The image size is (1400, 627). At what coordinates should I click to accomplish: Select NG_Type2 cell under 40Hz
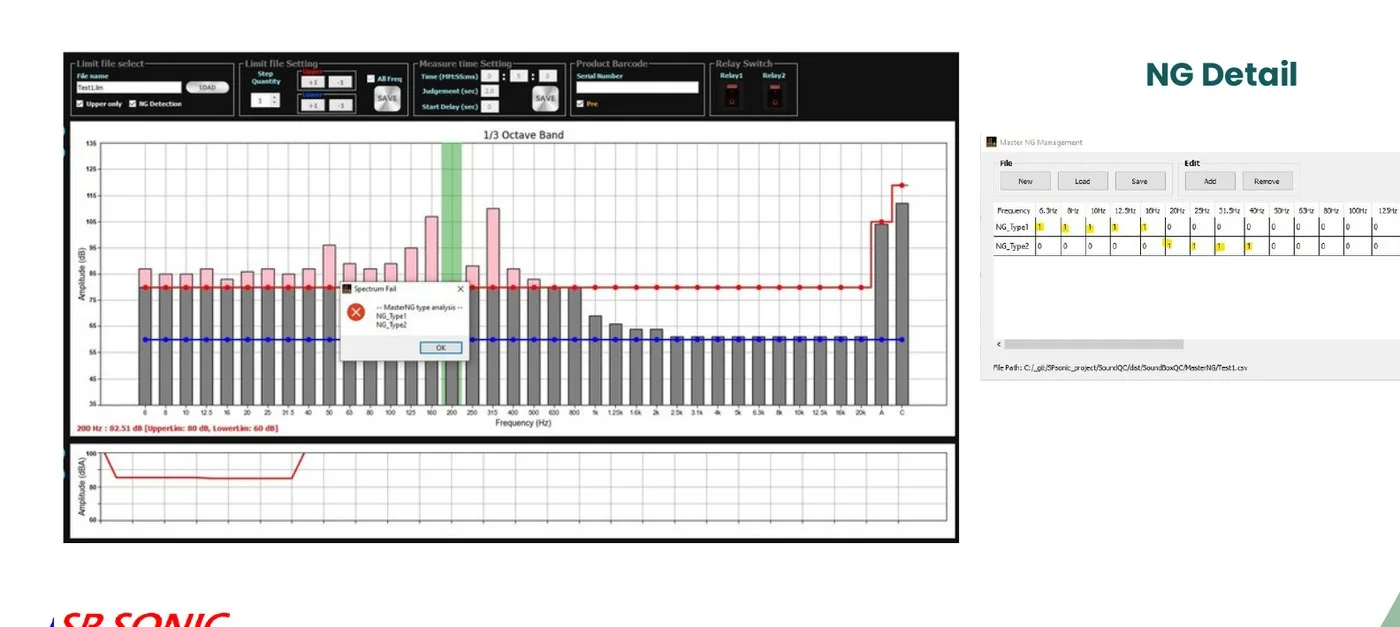click(1255, 246)
